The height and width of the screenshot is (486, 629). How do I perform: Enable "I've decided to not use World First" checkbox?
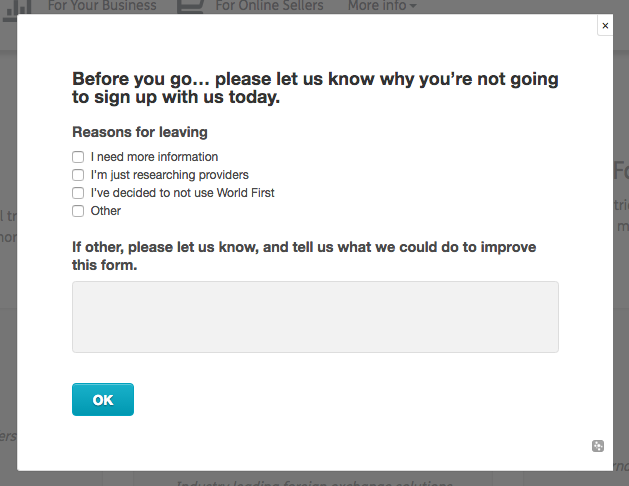[78, 193]
